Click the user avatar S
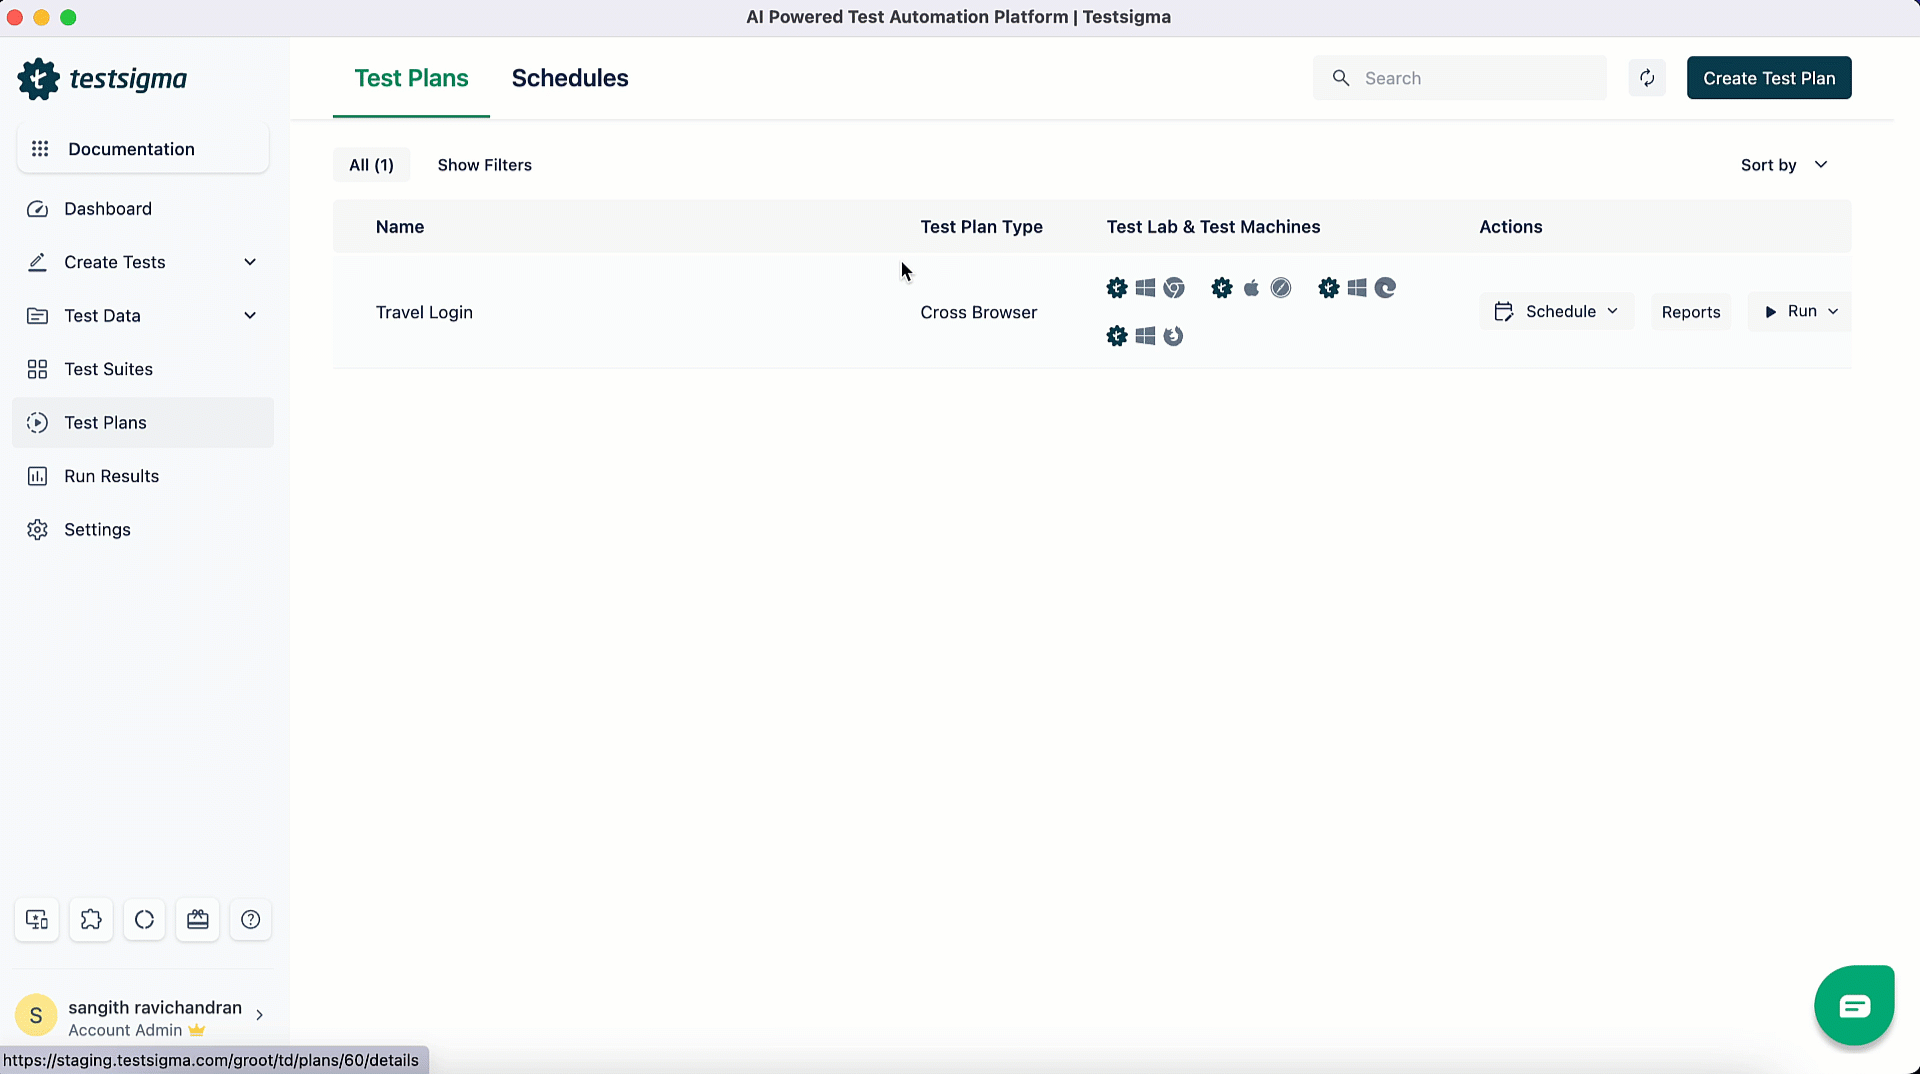Image resolution: width=1920 pixels, height=1074 pixels. [36, 1016]
